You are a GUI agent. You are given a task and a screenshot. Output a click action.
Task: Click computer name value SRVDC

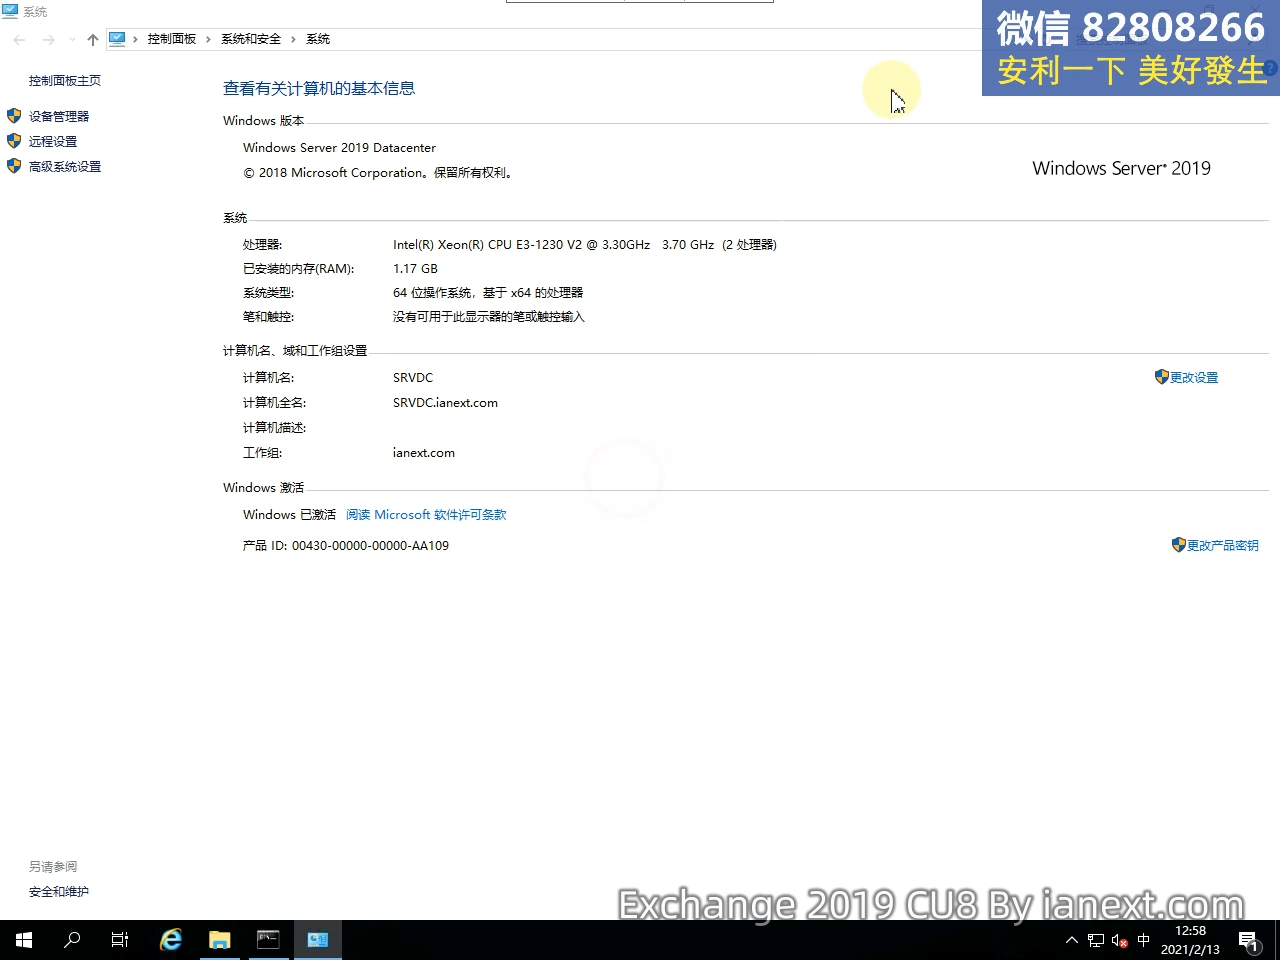coord(413,378)
